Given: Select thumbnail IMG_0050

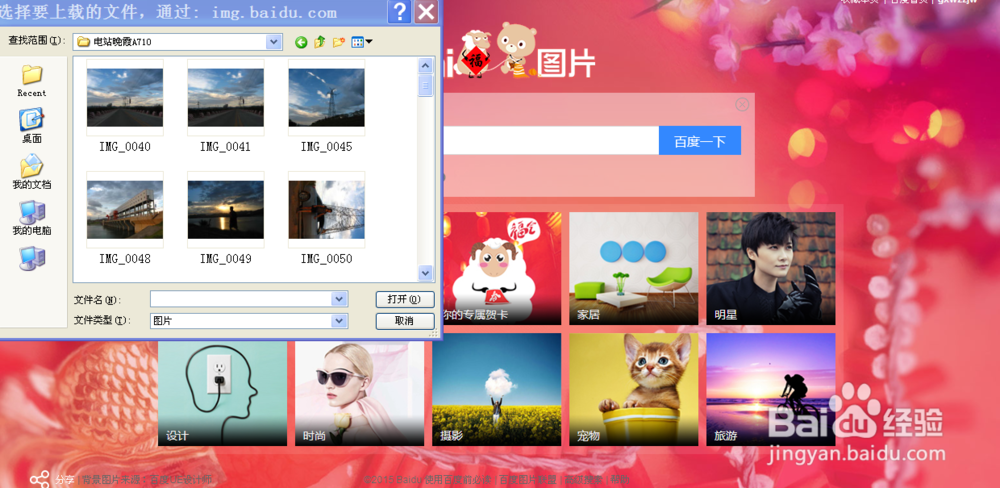Looking at the screenshot, I should pos(327,209).
